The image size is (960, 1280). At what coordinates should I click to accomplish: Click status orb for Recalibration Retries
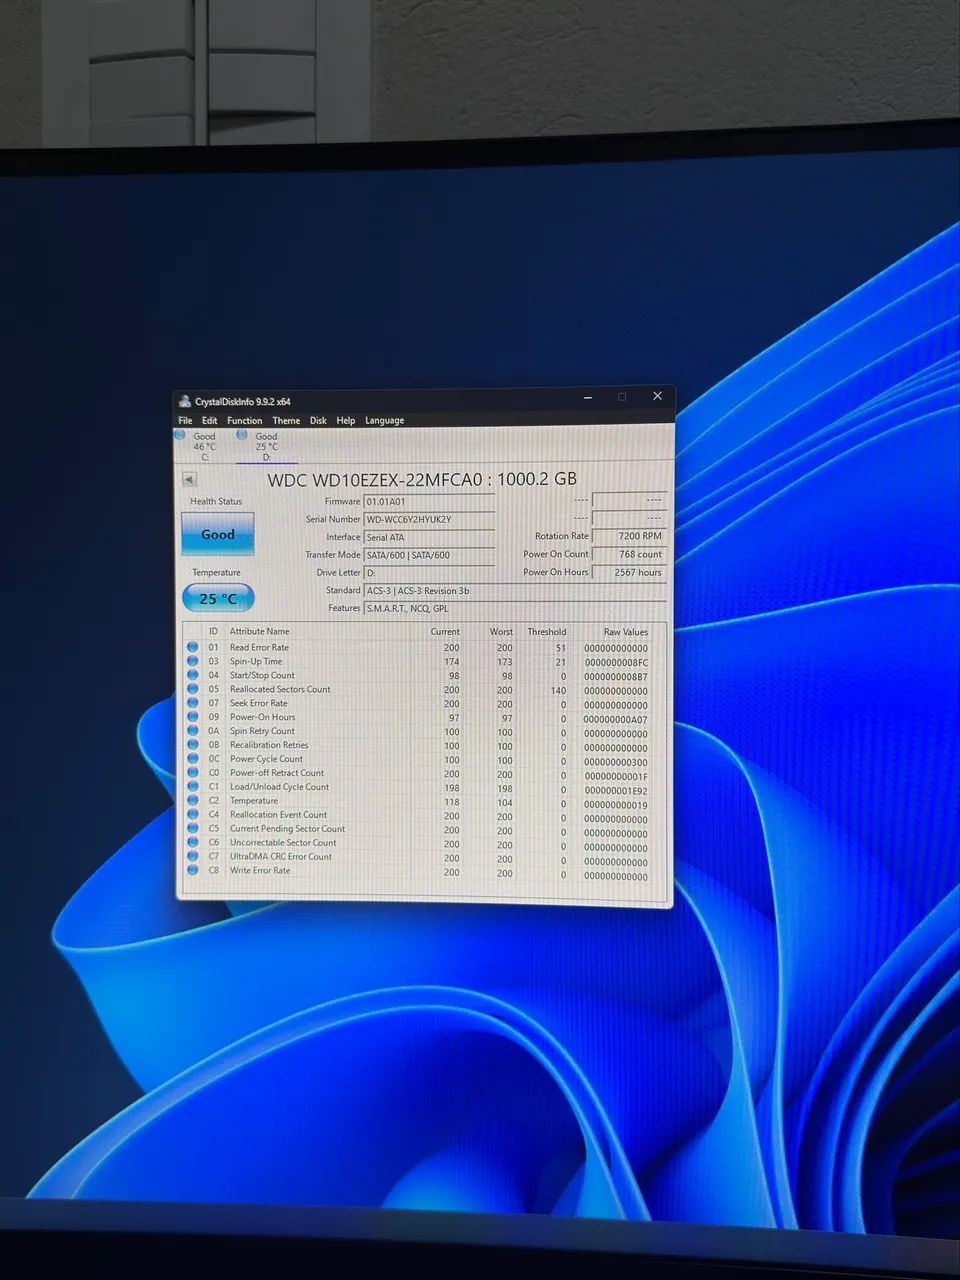point(192,745)
